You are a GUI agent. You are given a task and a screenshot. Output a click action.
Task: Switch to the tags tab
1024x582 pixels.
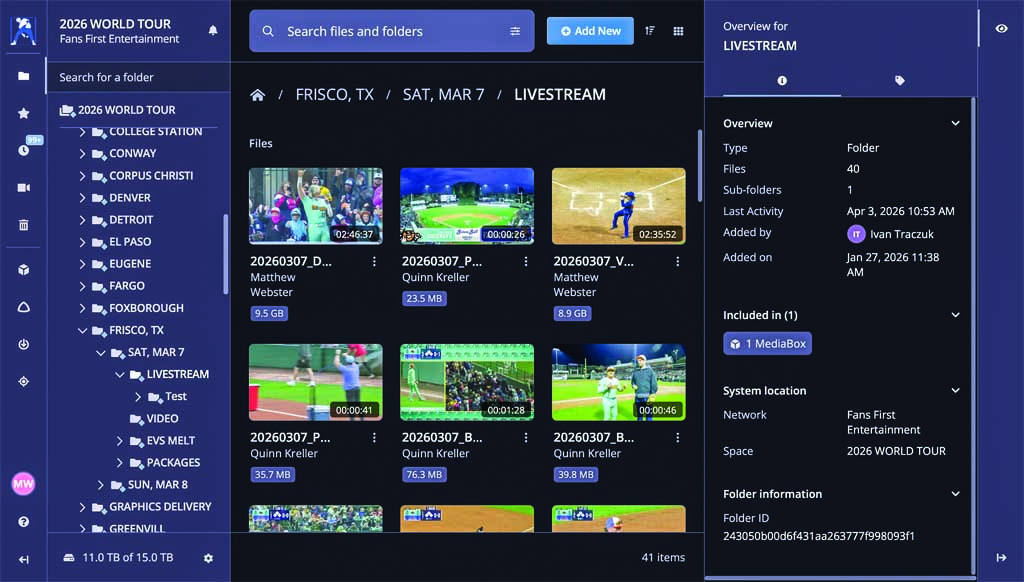pyautogui.click(x=899, y=80)
